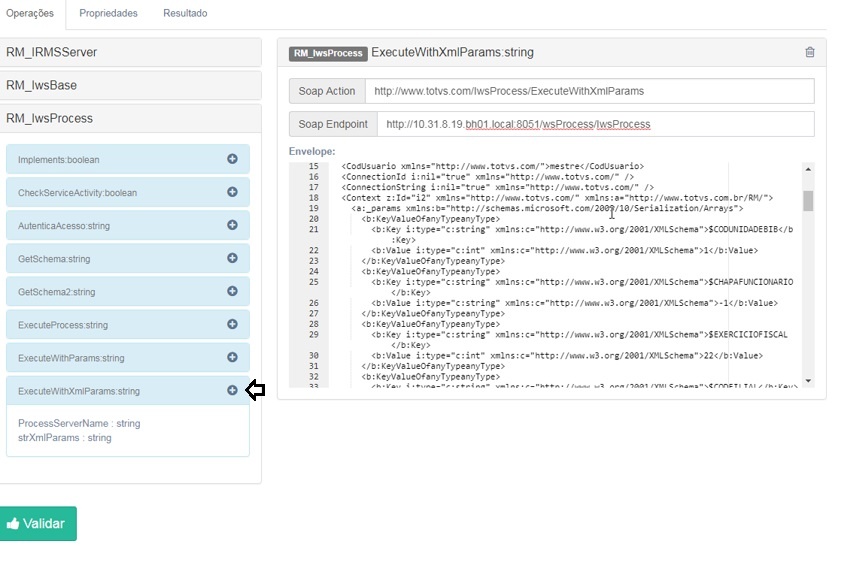Click the Soap Action label

(x=327, y=91)
